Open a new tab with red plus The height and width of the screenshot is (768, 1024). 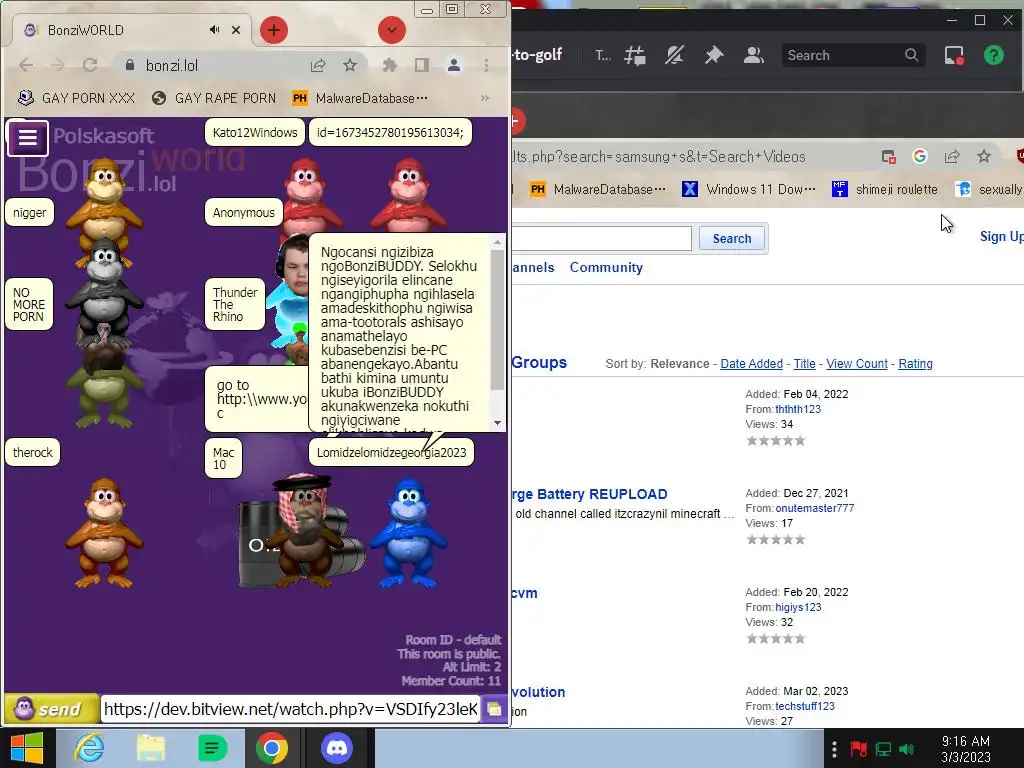274,30
